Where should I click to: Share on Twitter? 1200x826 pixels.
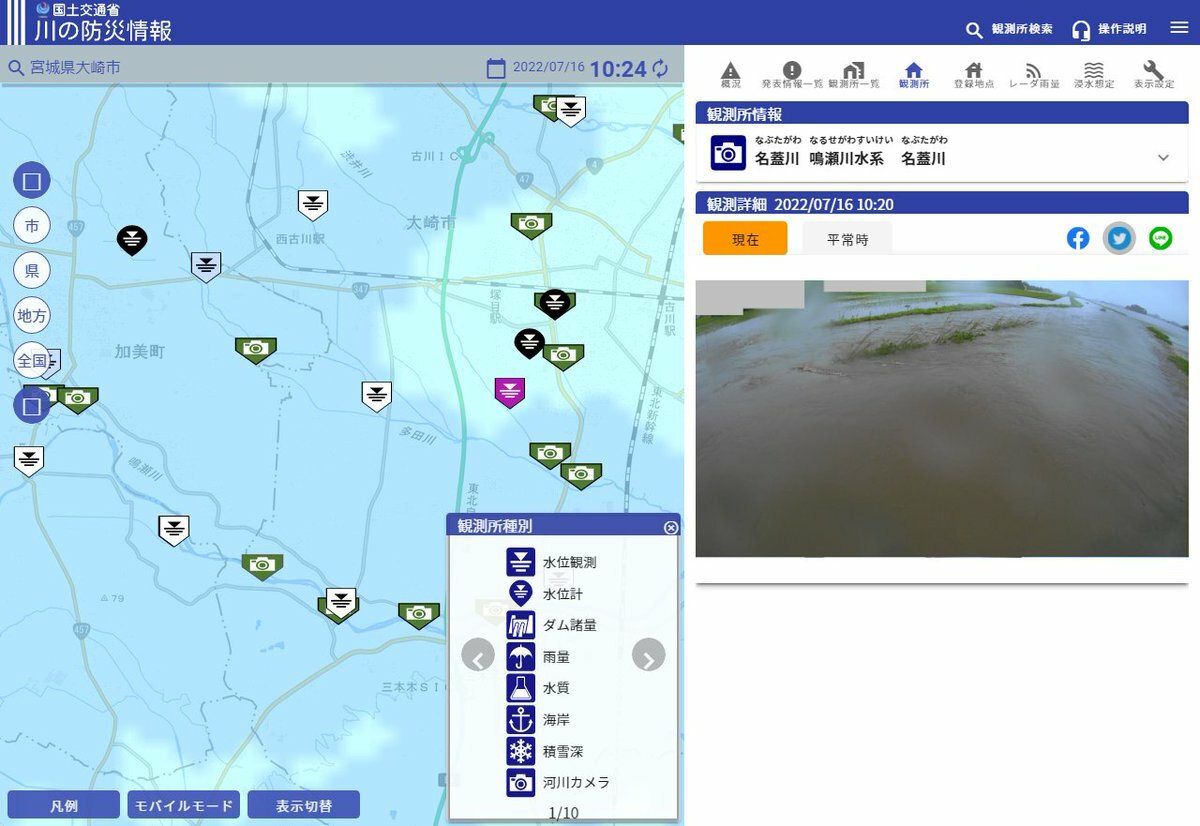[1119, 238]
